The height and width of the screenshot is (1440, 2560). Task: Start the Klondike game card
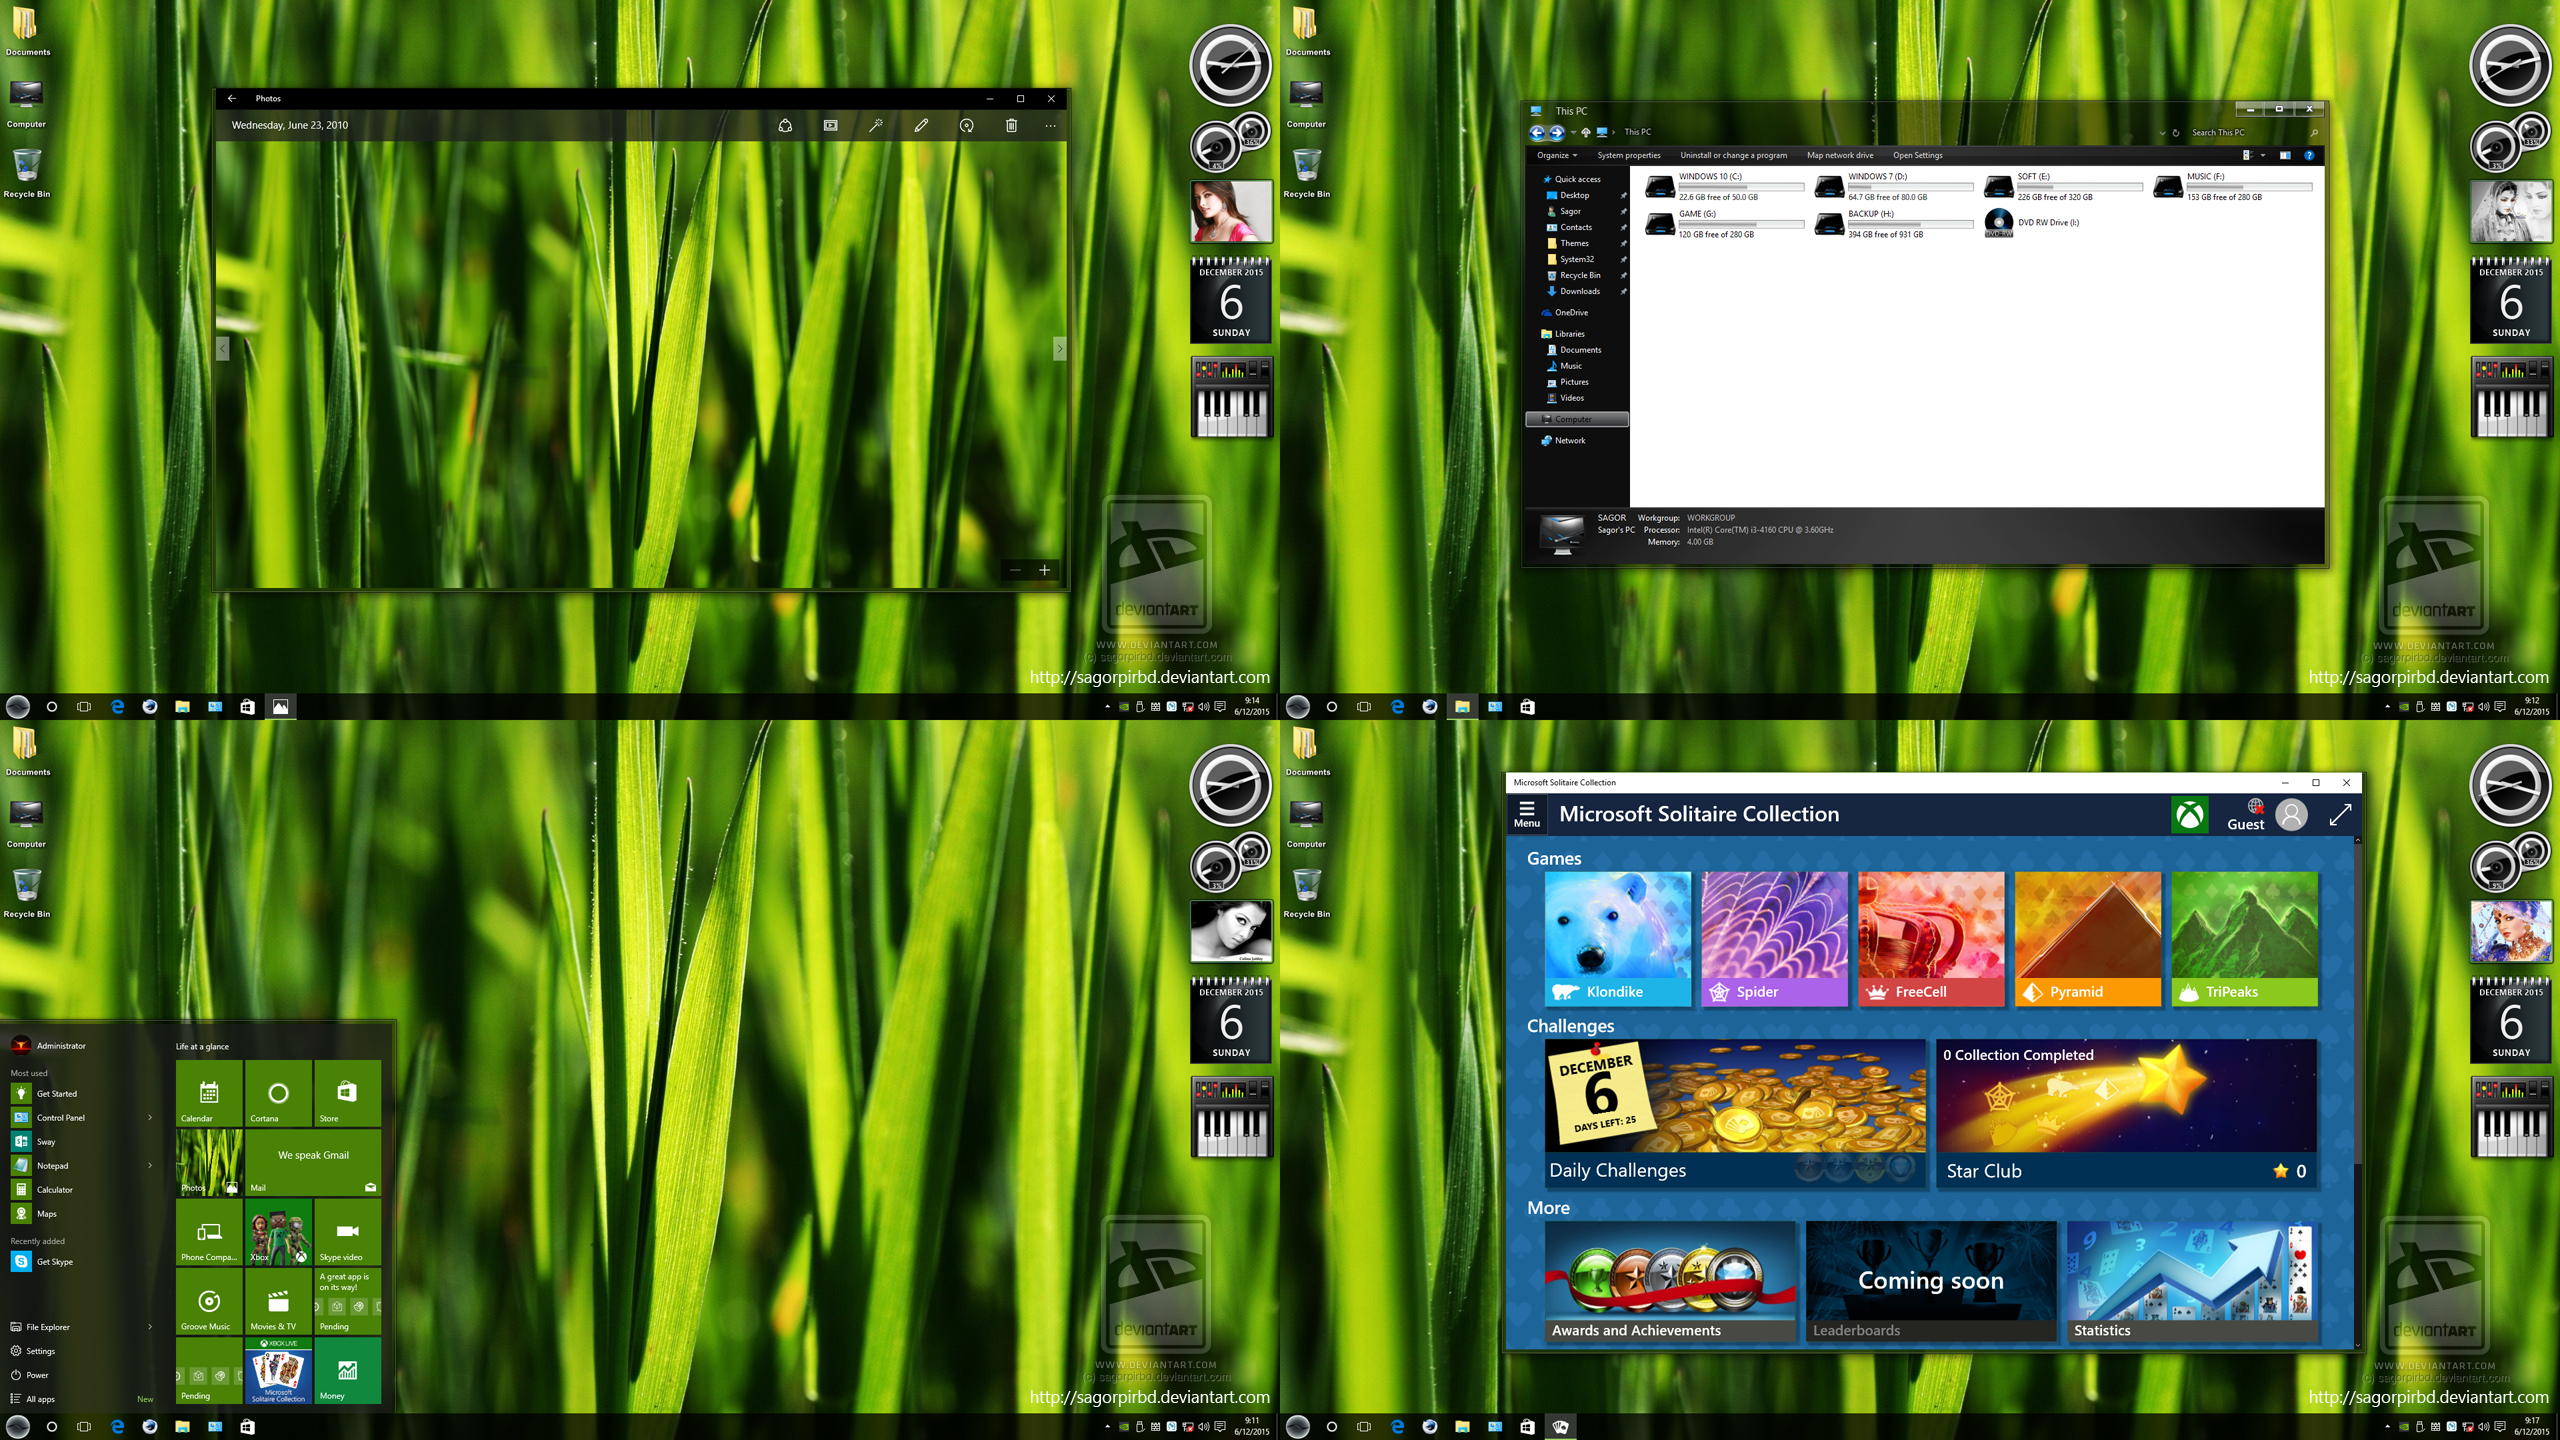[x=1617, y=938]
